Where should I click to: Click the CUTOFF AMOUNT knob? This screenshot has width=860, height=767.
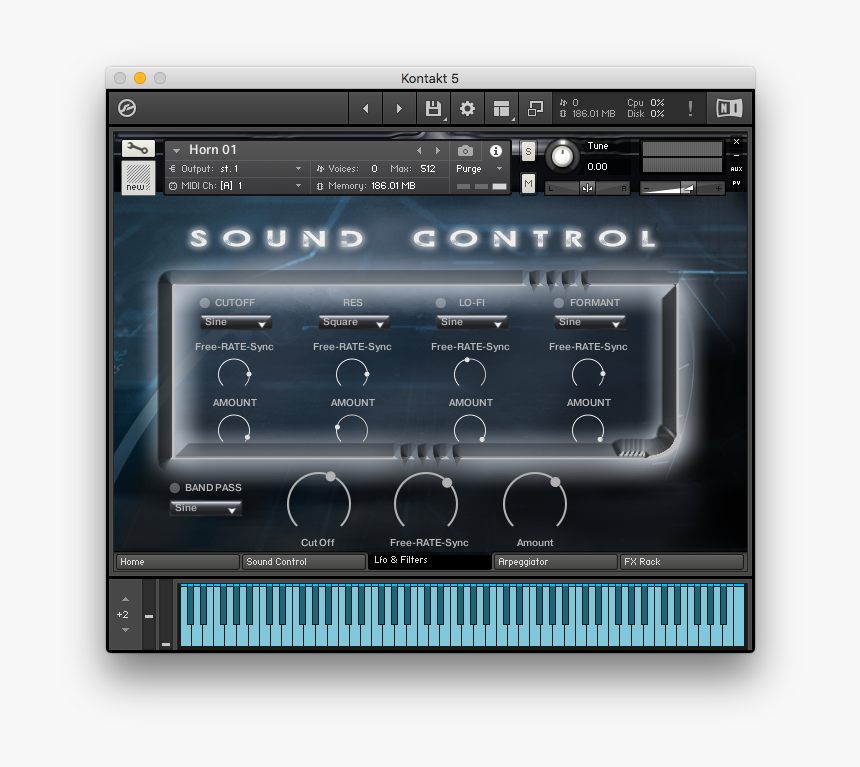point(234,429)
